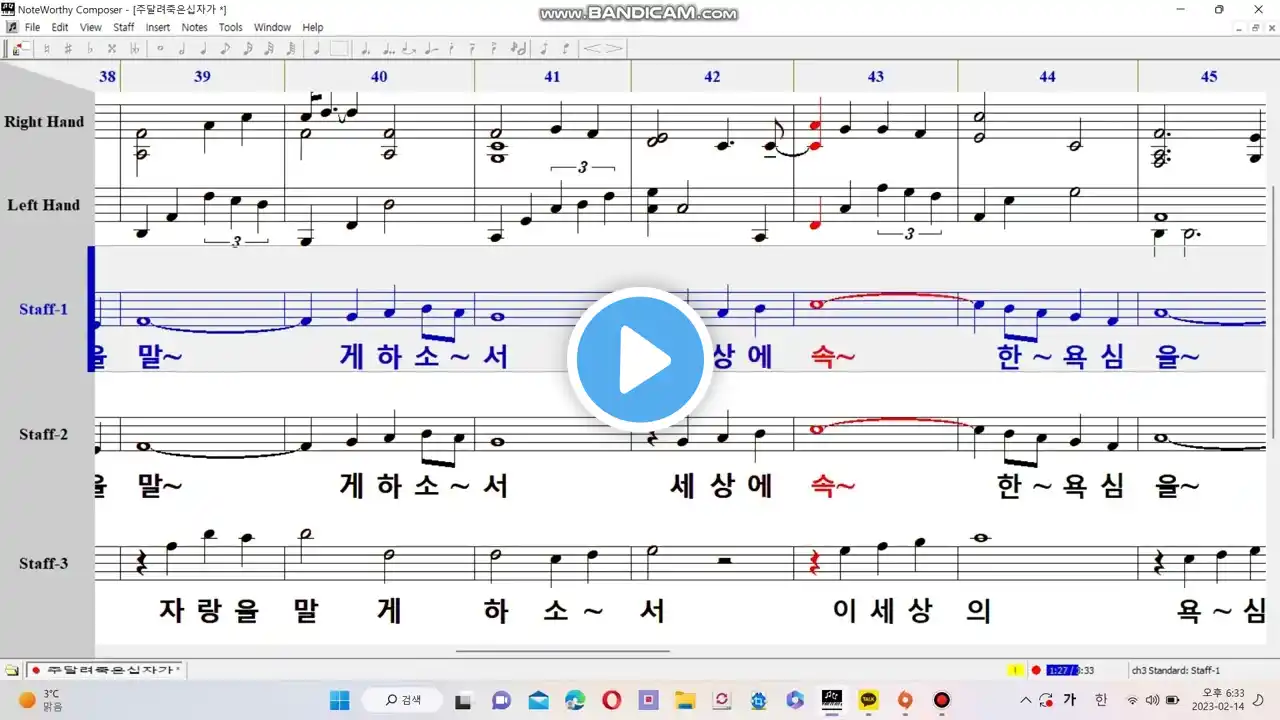Click the Left Hand staff label
This screenshot has width=1280, height=720.
click(x=44, y=205)
